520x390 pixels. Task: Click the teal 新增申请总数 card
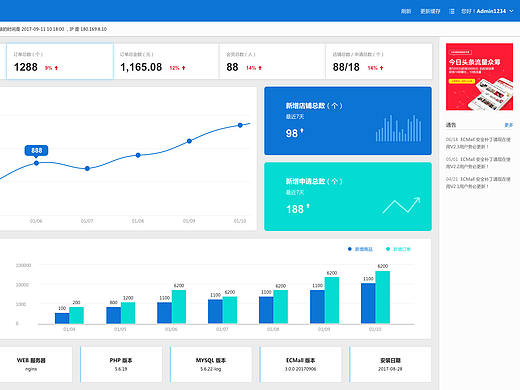tap(348, 197)
